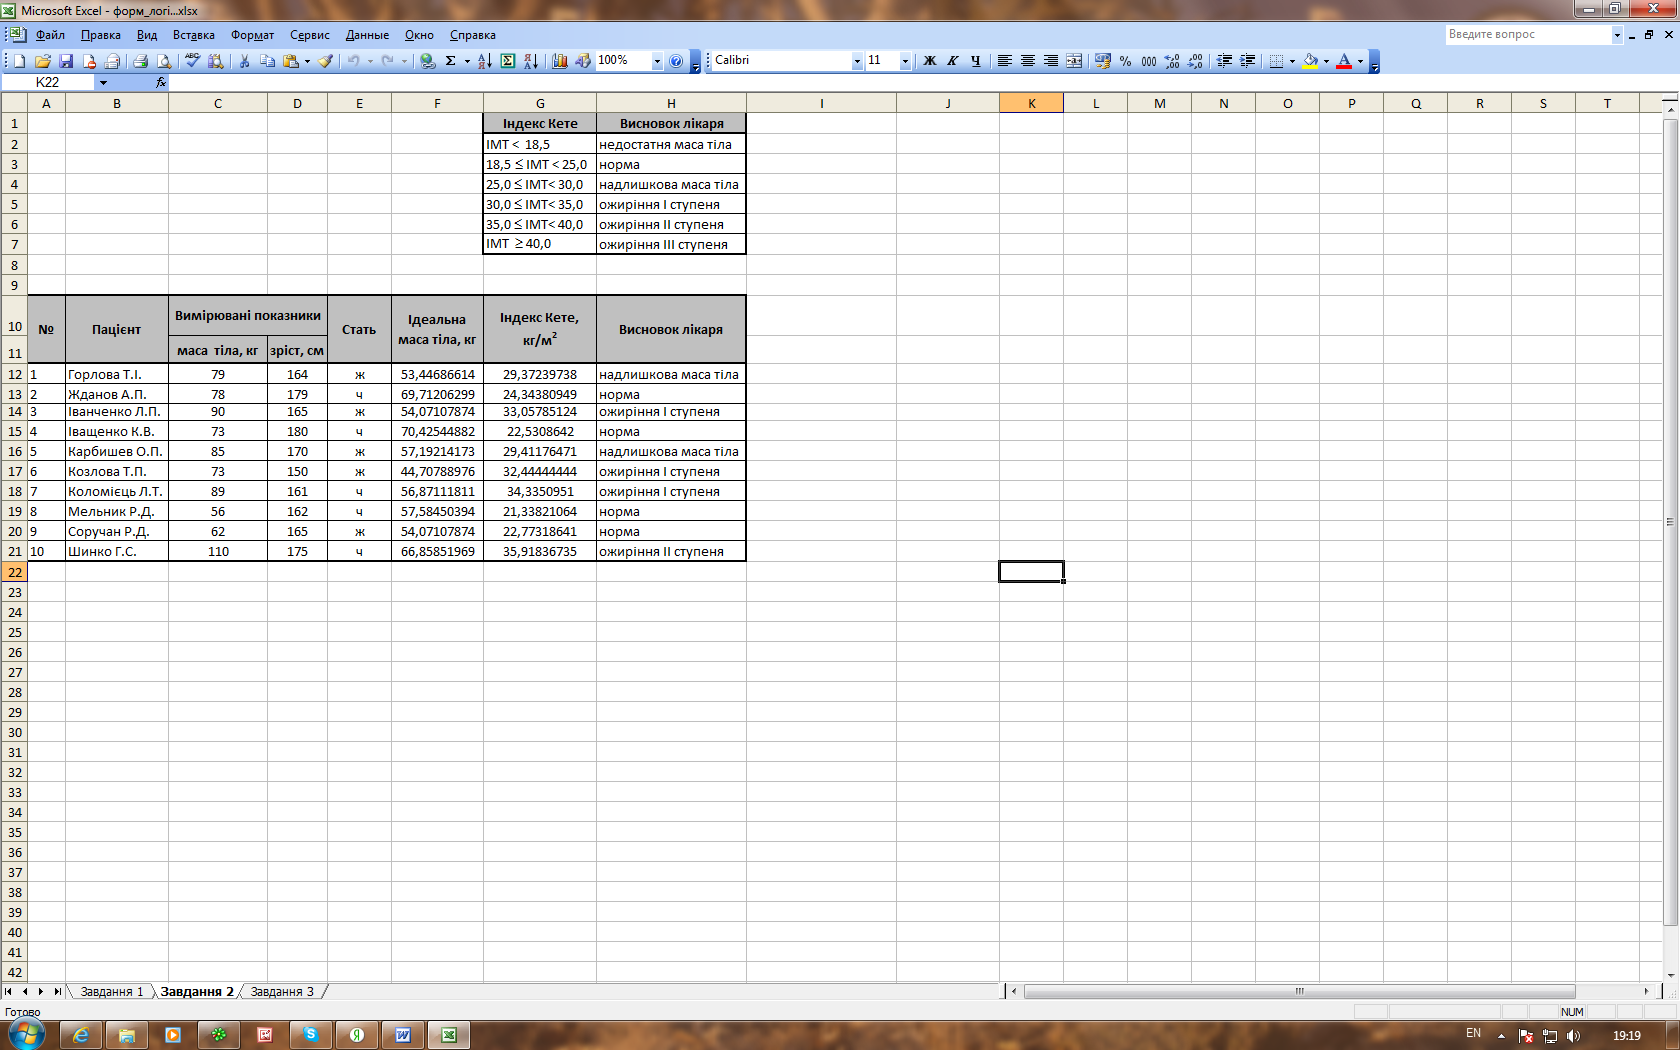
Task: Toggle underline formatting (Ч)
Action: (x=976, y=61)
